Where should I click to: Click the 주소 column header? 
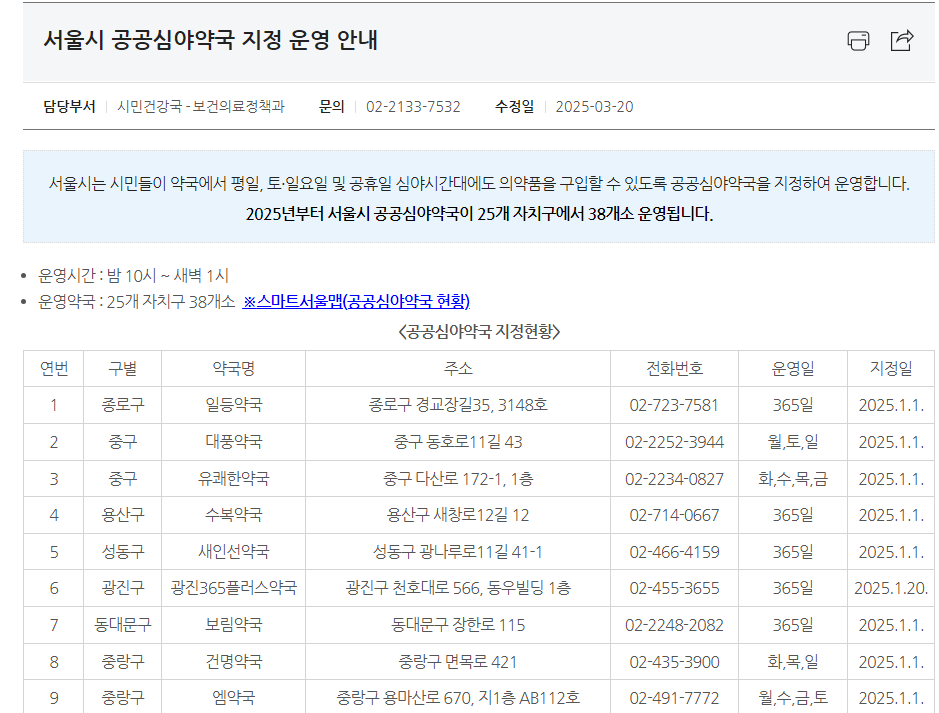pos(460,368)
